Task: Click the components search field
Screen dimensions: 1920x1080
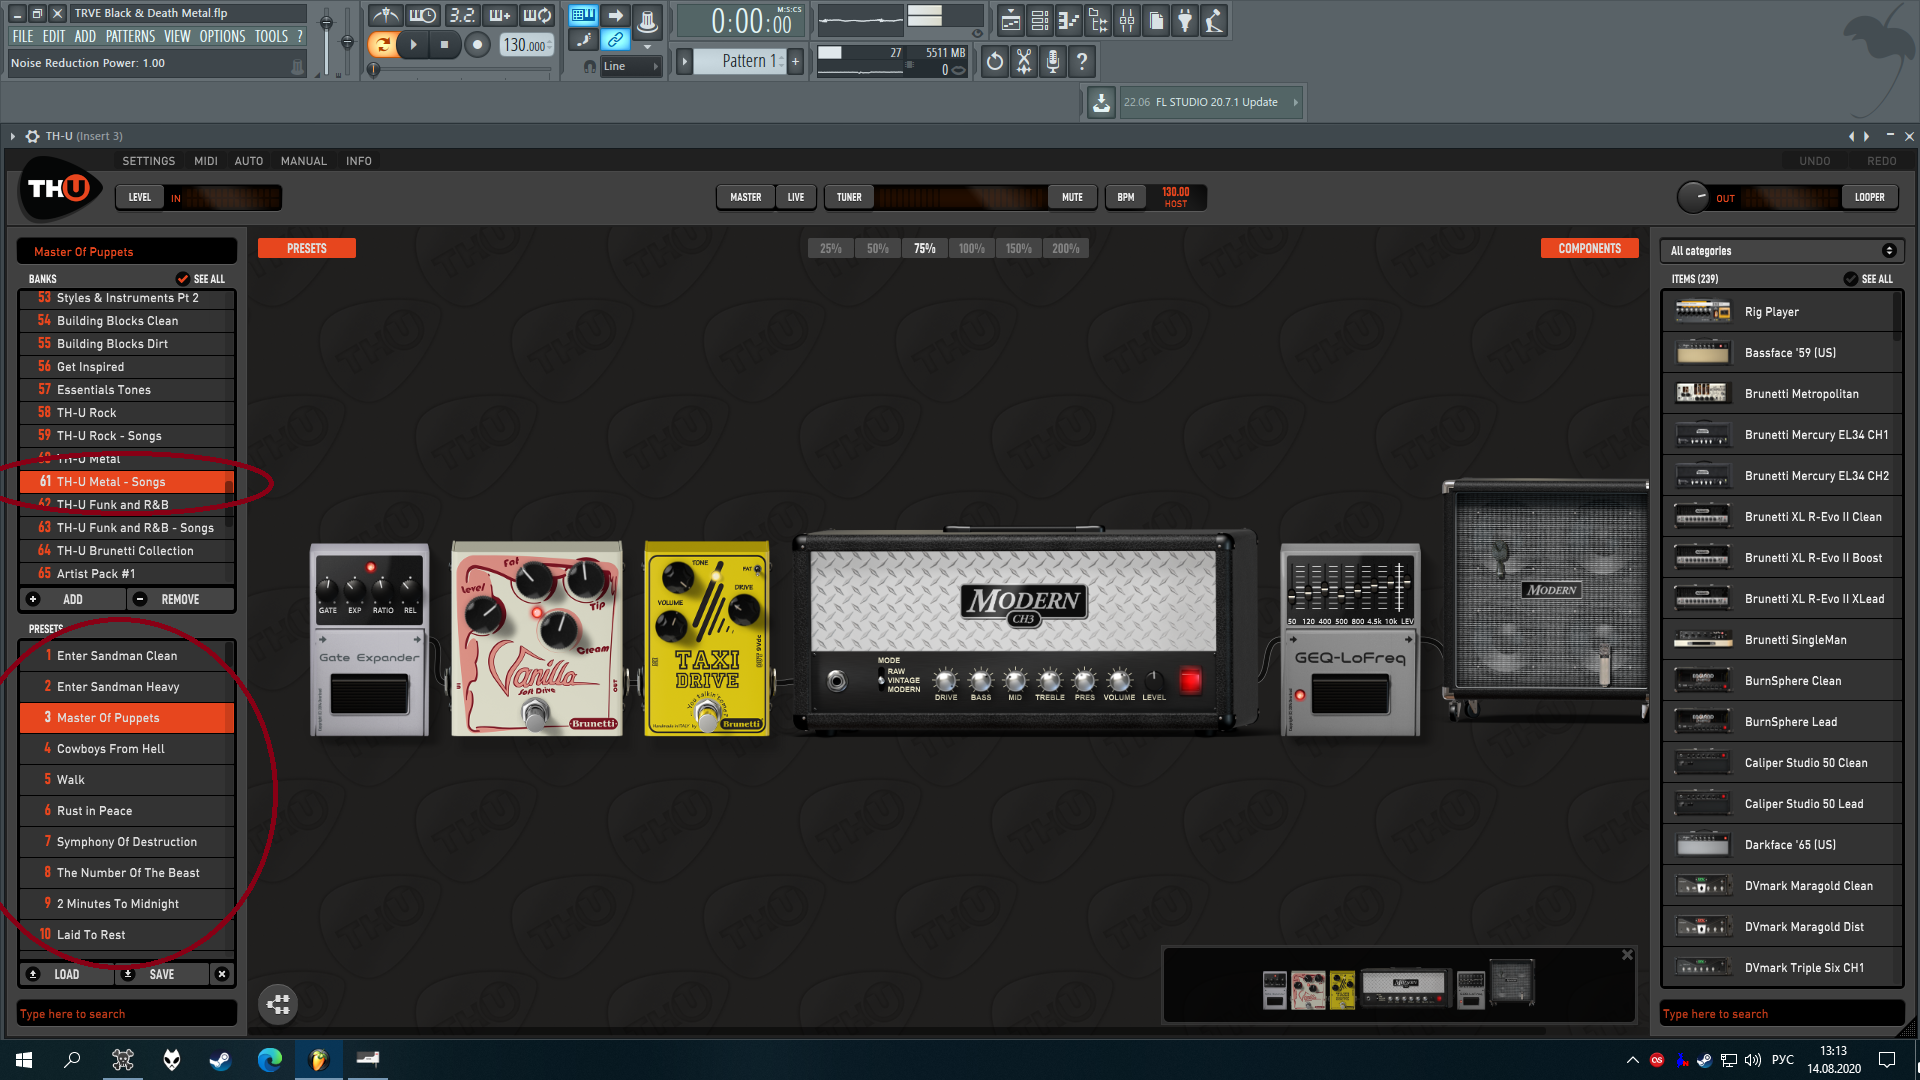Action: pos(1781,1013)
